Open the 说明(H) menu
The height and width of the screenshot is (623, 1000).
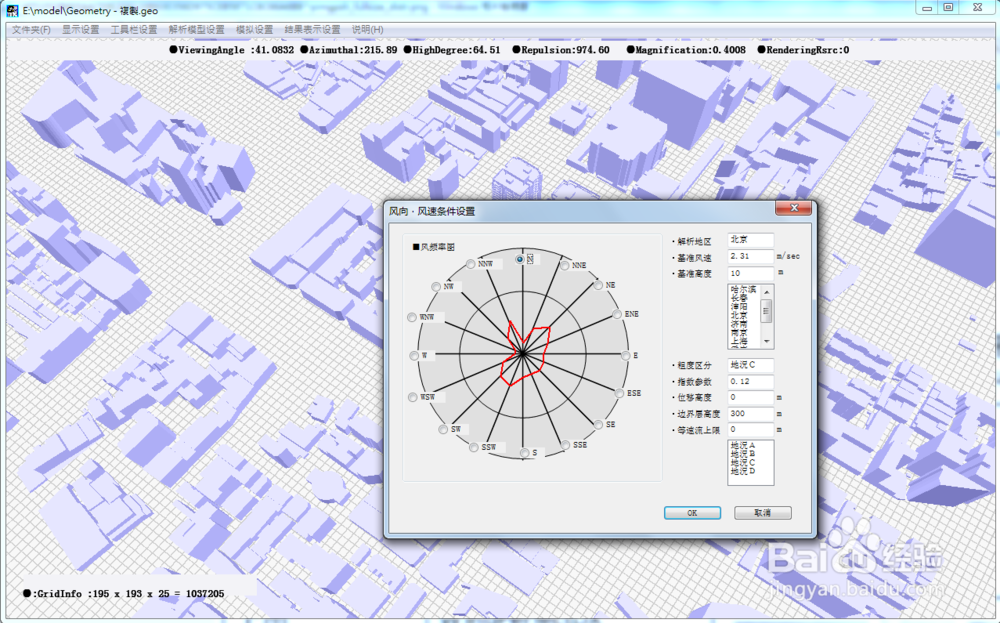click(x=368, y=30)
